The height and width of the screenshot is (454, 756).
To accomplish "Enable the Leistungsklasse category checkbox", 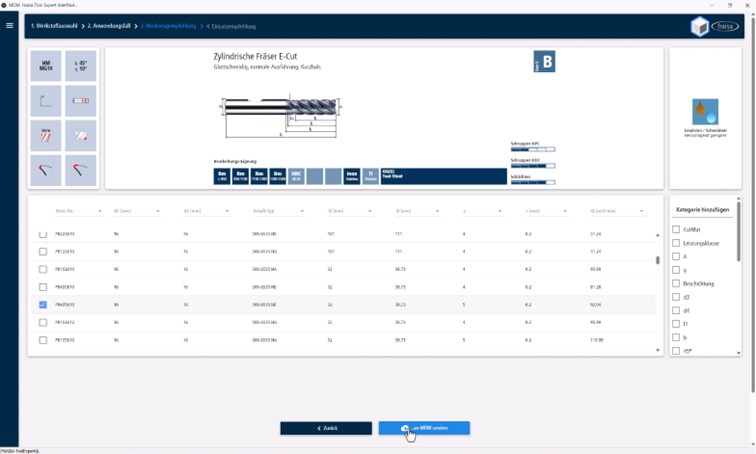I will pos(676,243).
